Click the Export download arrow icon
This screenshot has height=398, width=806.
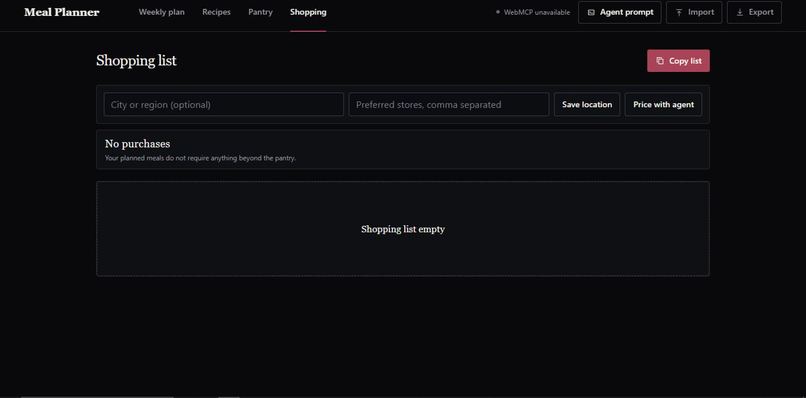coord(740,12)
